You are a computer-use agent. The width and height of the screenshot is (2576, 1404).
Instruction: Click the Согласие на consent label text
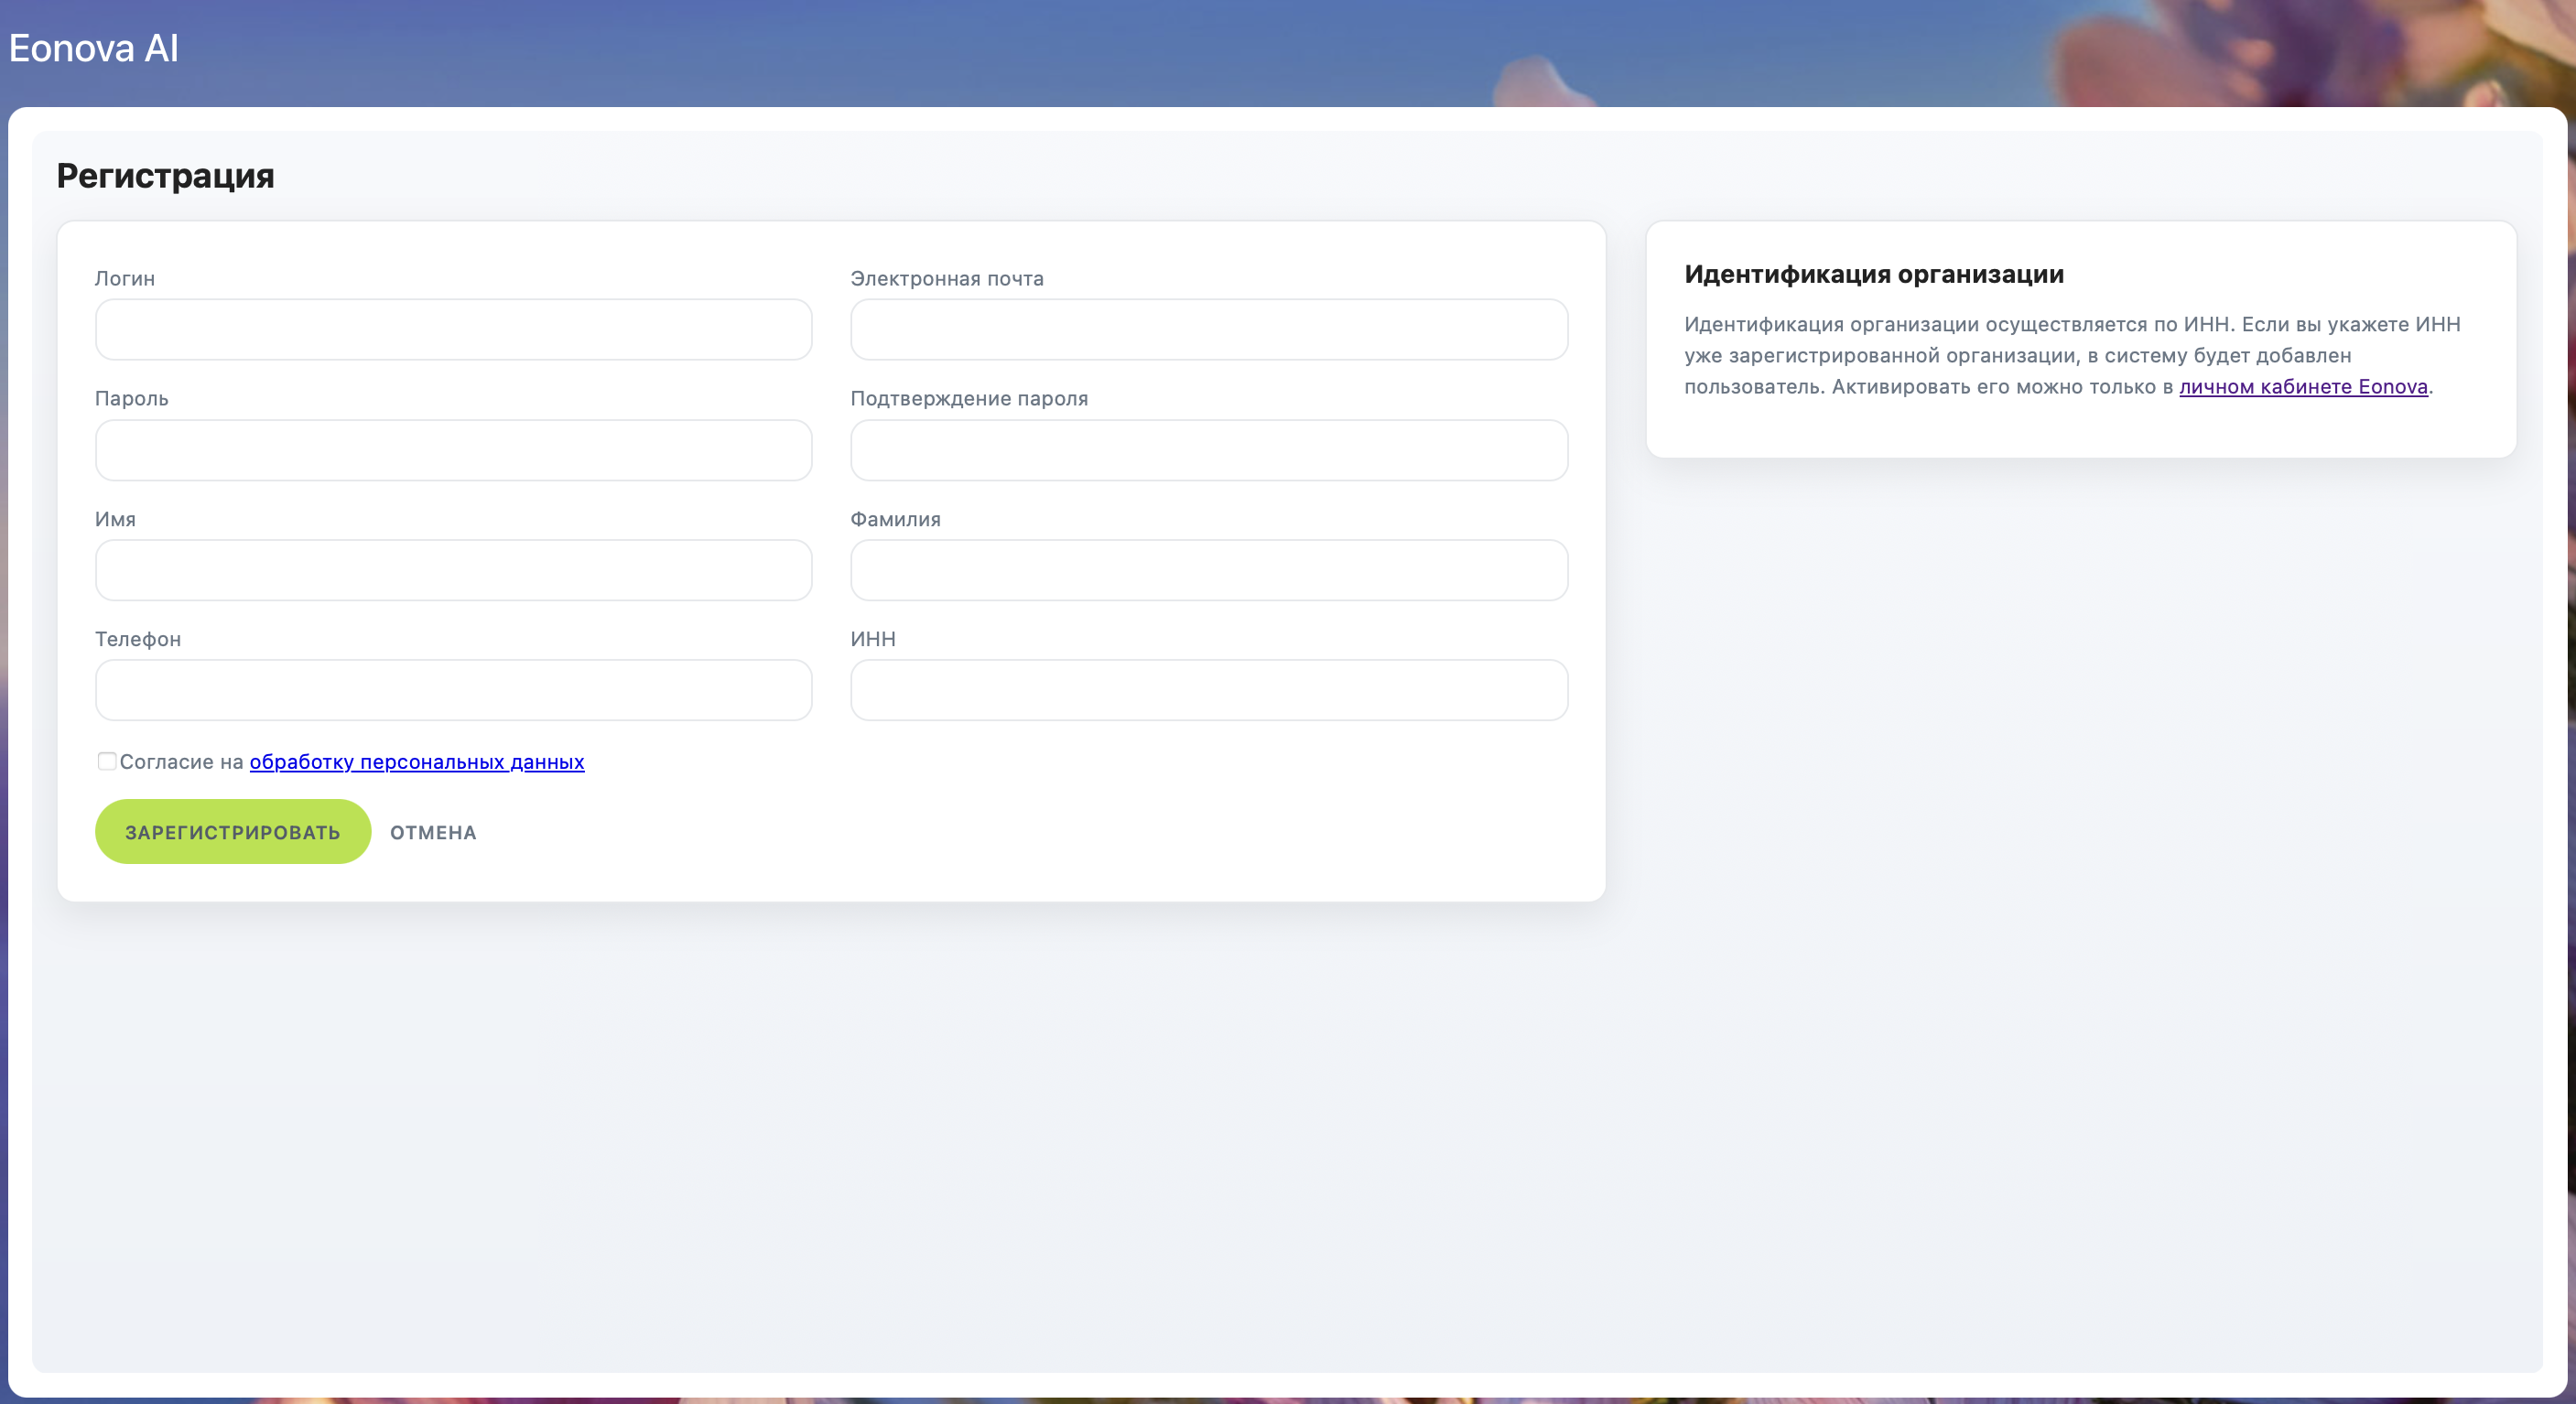point(181,762)
